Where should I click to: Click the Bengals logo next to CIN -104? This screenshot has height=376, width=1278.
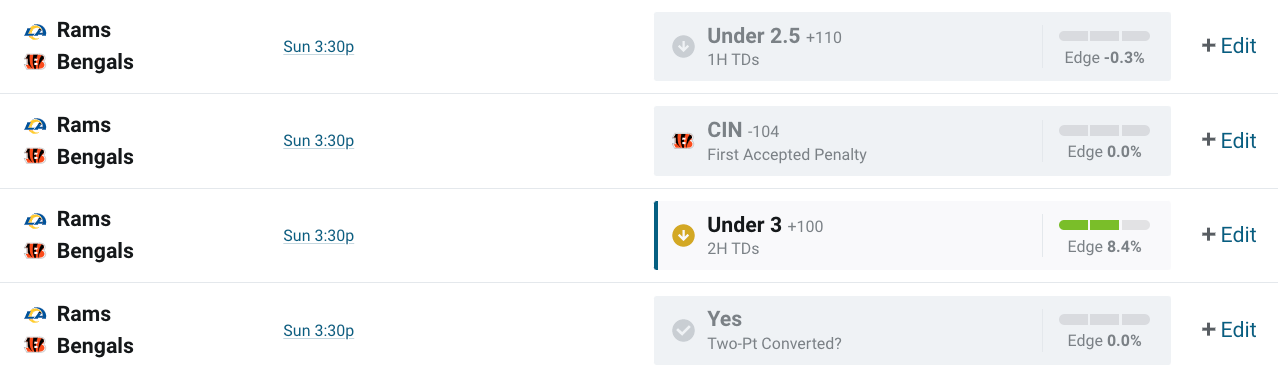[683, 141]
